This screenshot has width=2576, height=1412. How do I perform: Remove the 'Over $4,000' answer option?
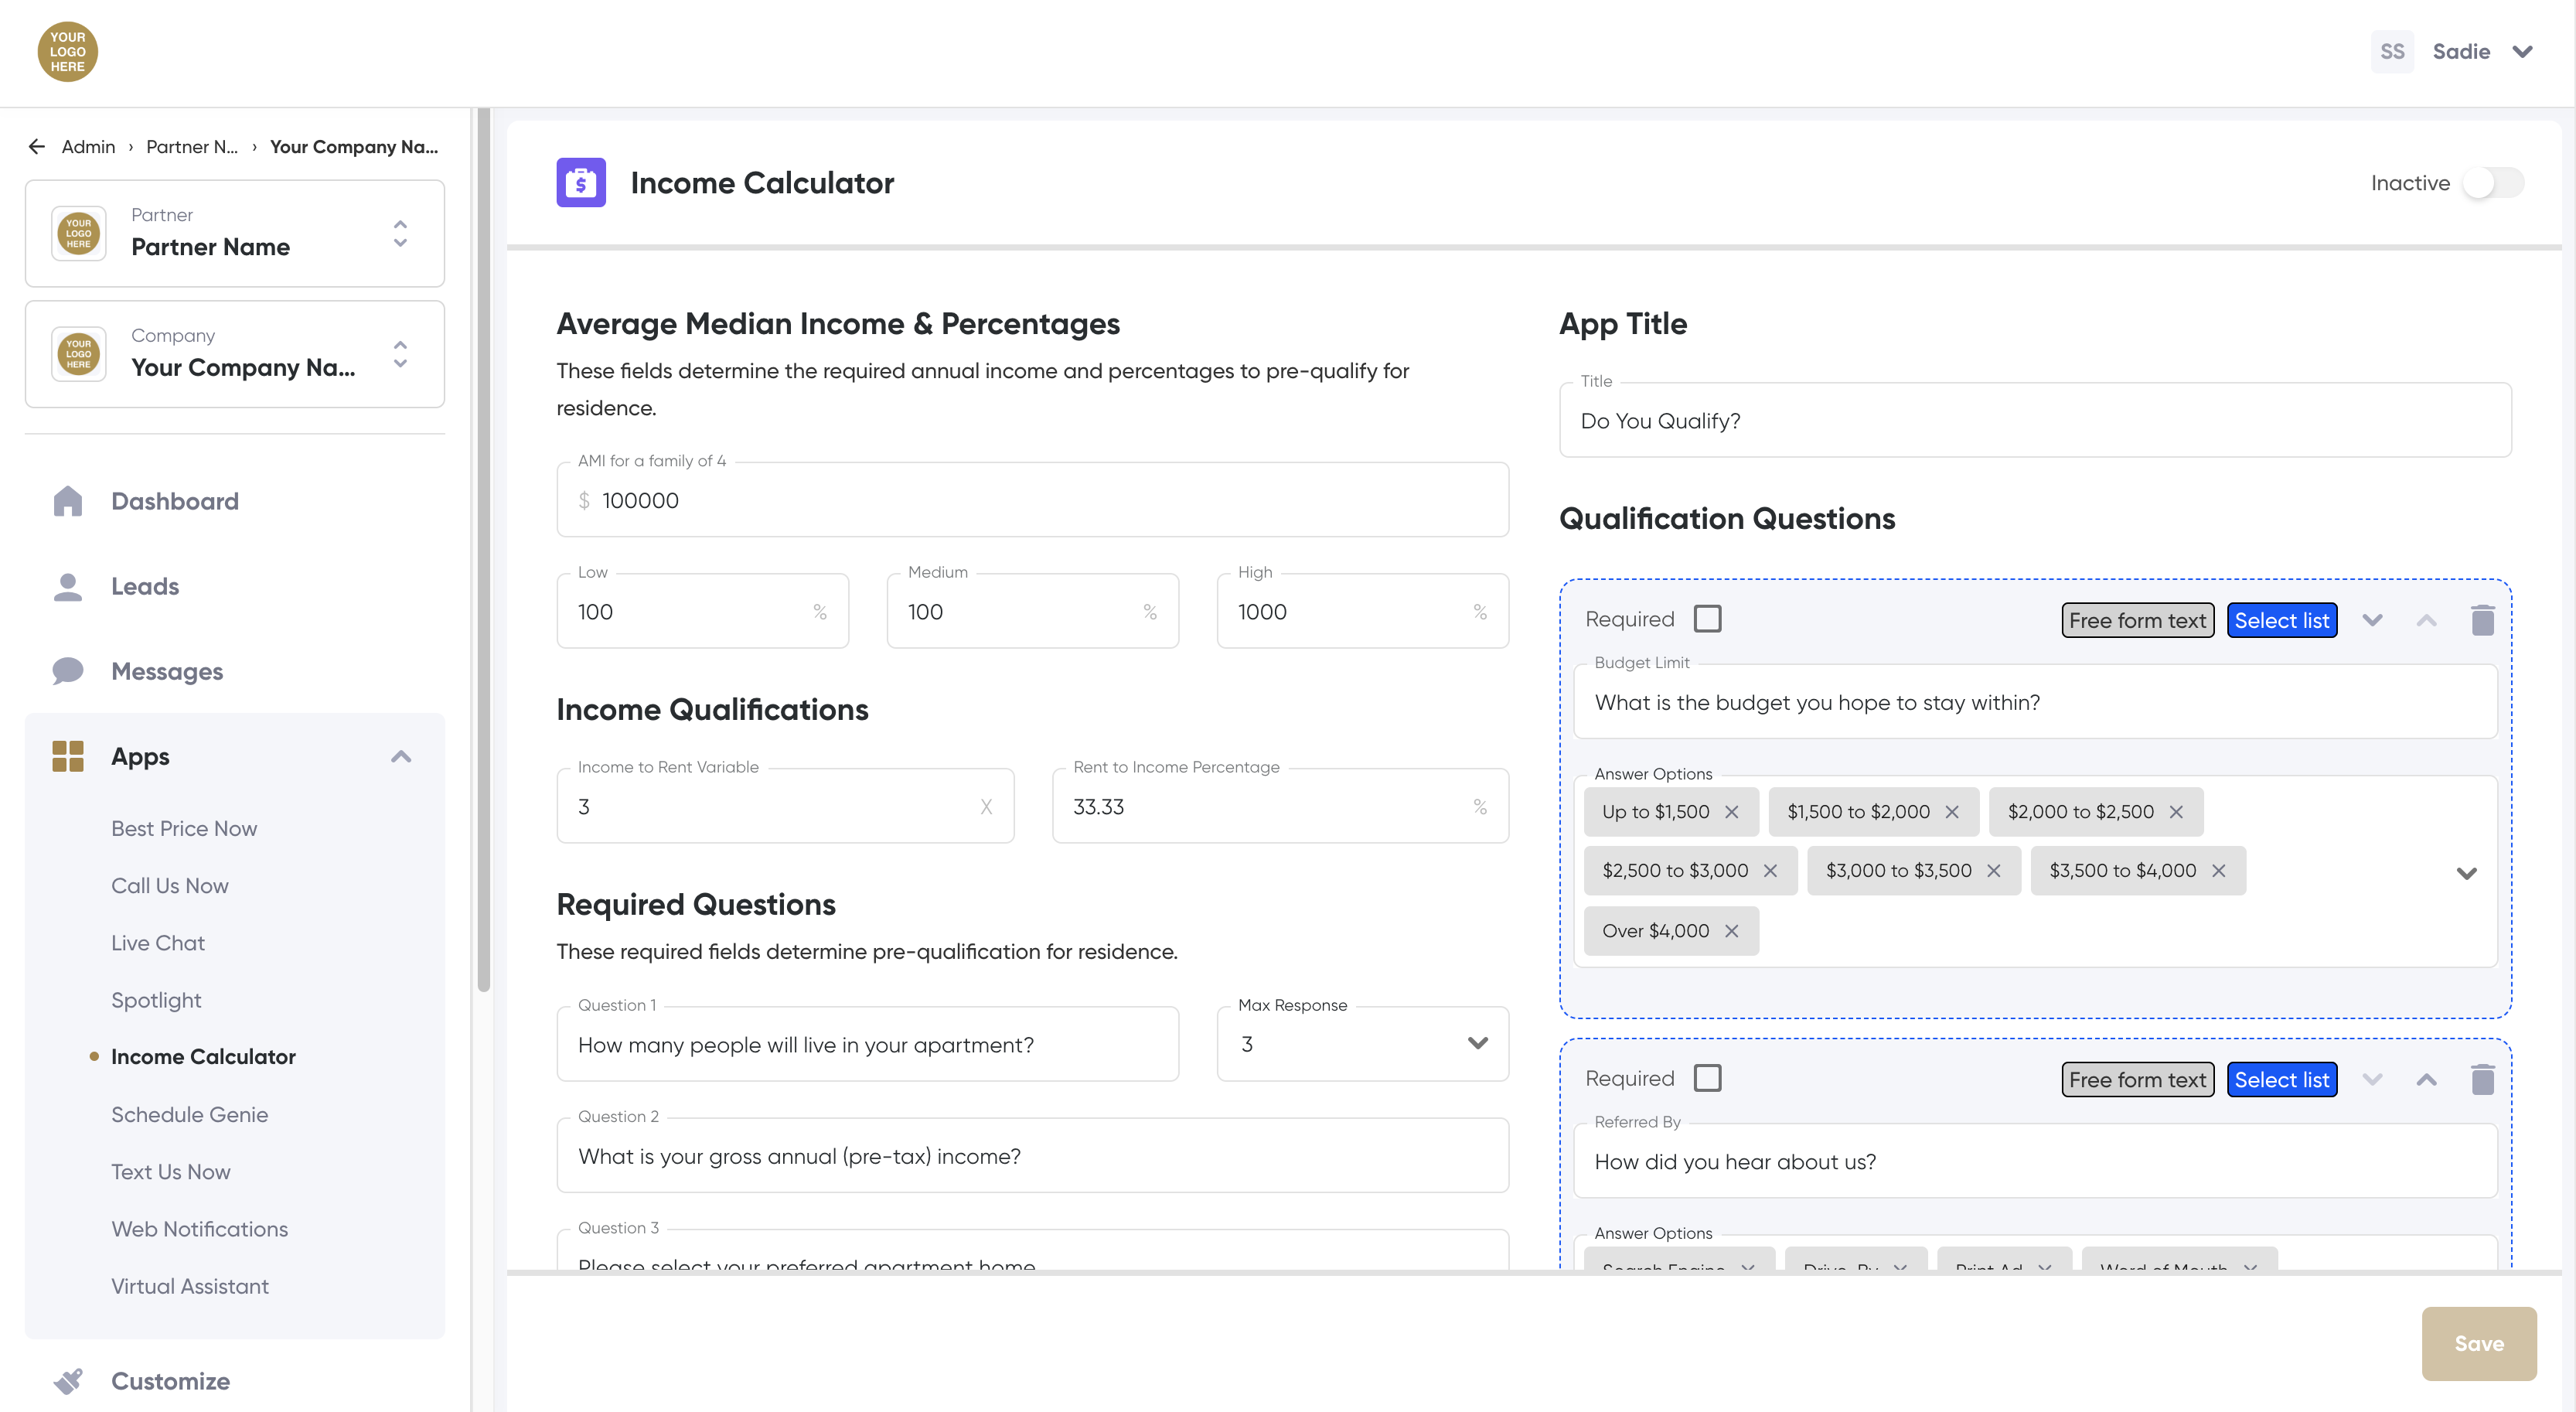1732,931
